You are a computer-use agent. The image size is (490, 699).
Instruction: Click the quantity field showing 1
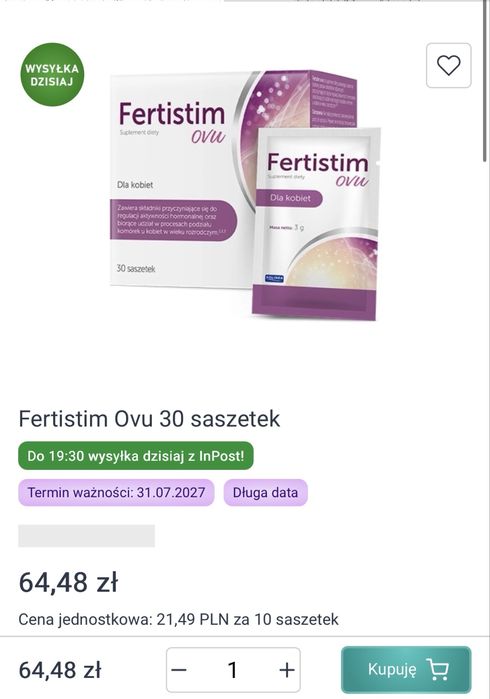click(x=233, y=670)
